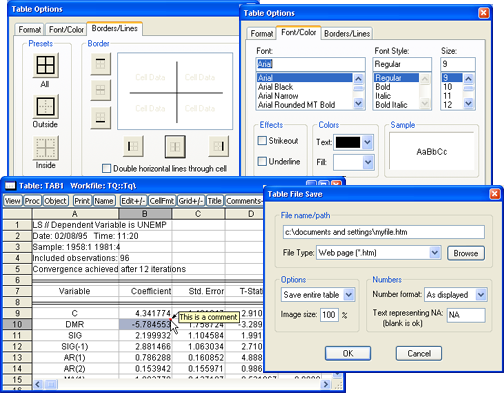The image size is (504, 393).
Task: Click the Edit+/- toolbar button
Action: point(133,201)
